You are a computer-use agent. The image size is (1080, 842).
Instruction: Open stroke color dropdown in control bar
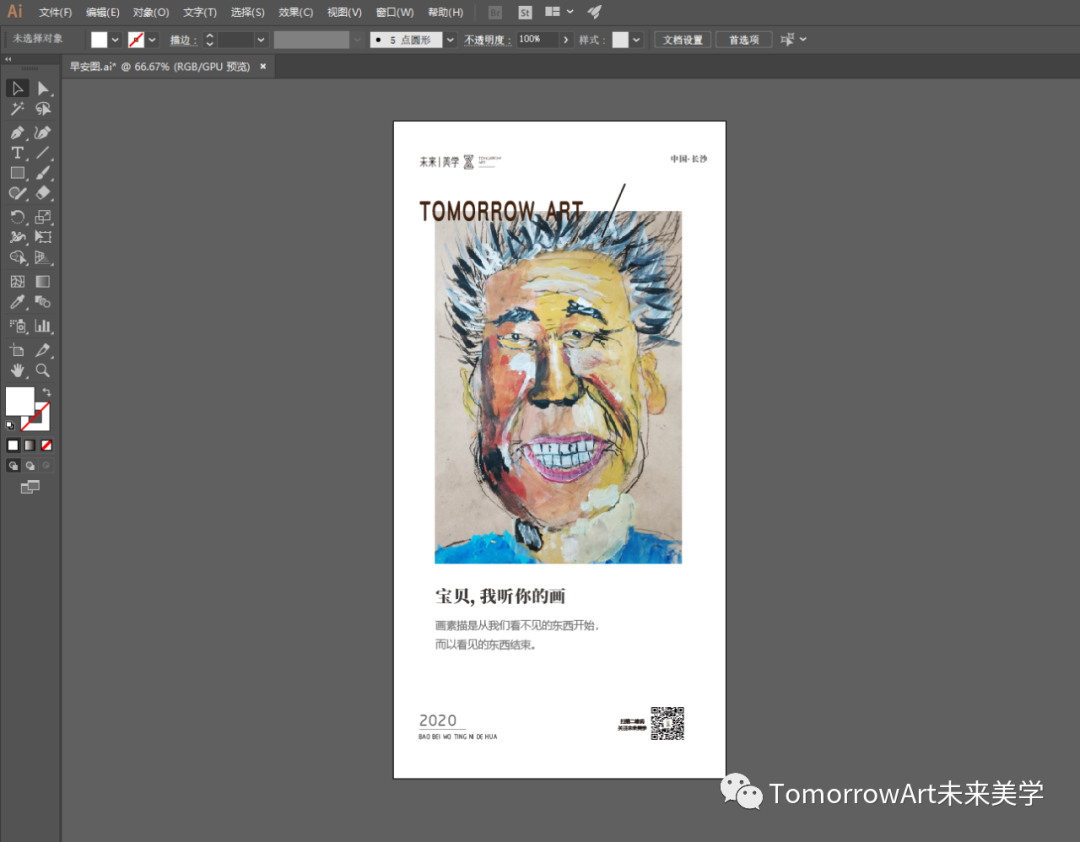click(152, 40)
